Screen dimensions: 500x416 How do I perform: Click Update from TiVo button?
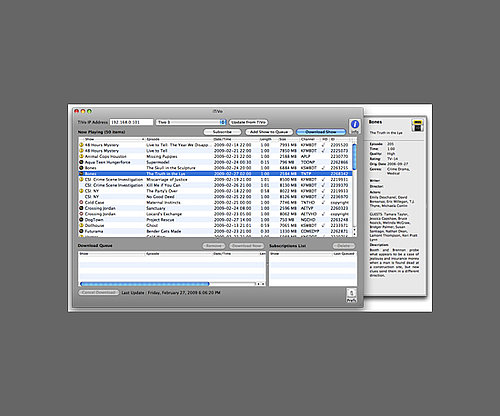(x=248, y=122)
